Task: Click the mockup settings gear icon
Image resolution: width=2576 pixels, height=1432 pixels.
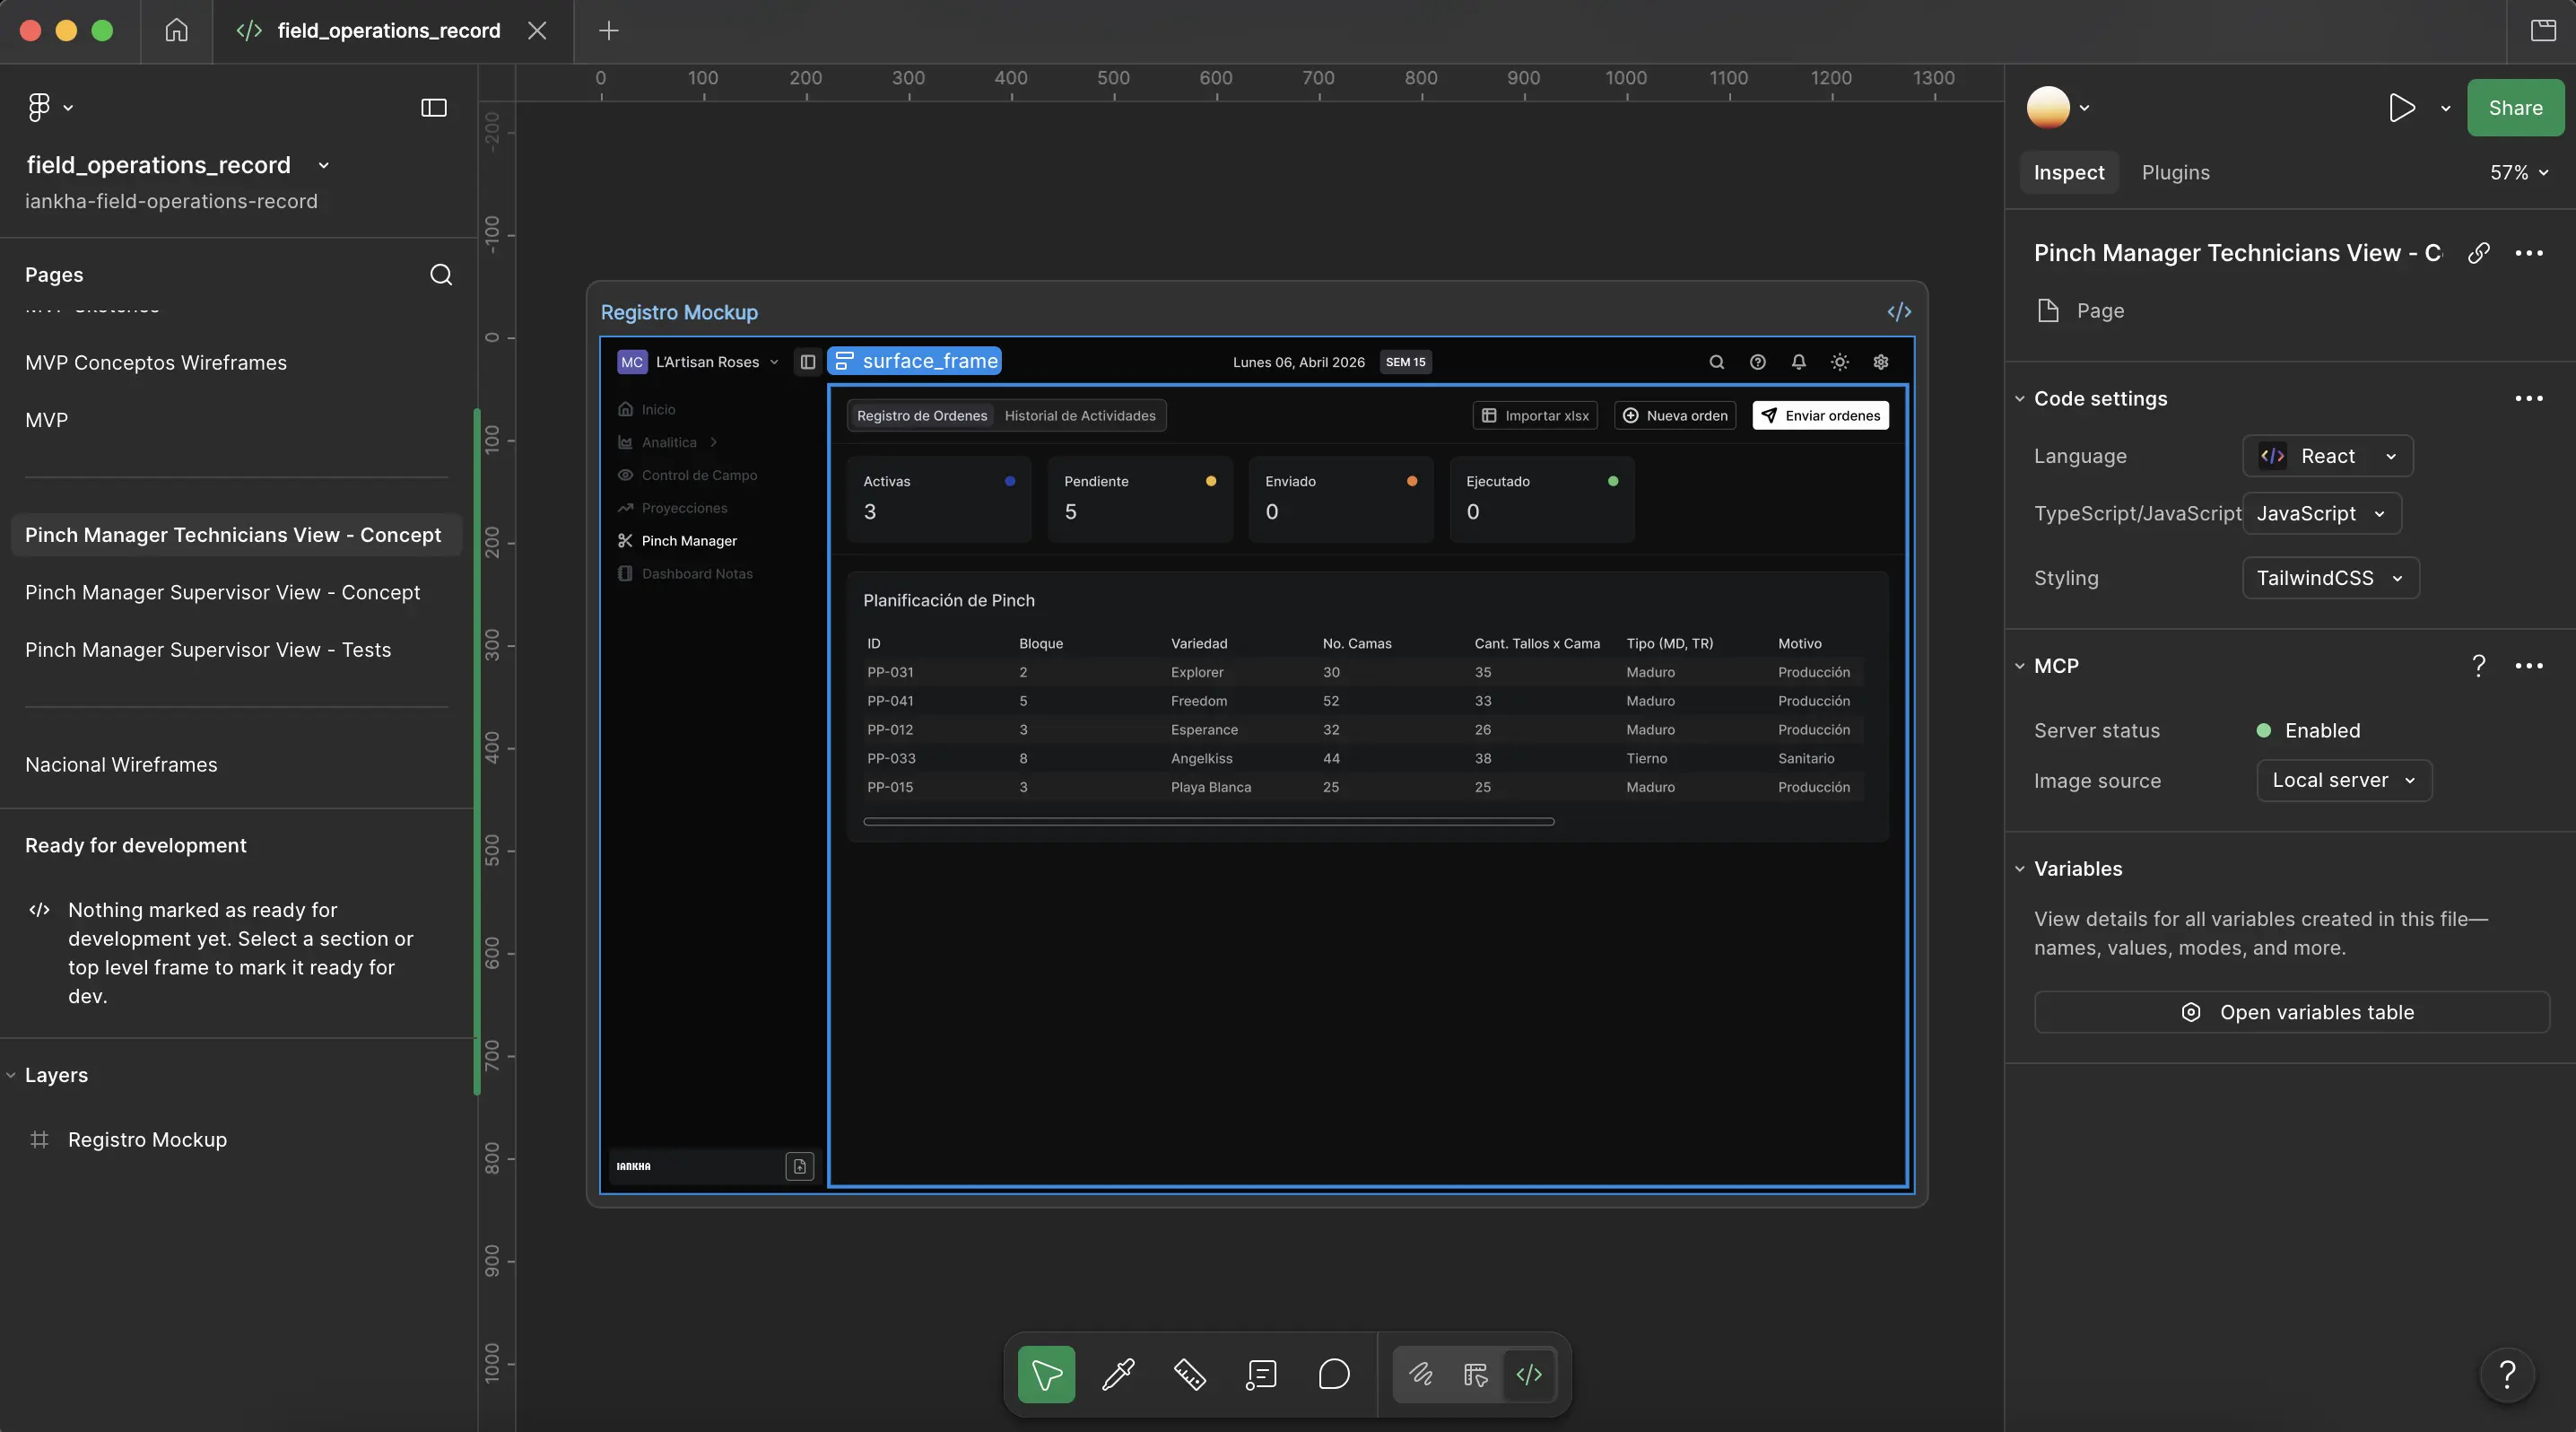Action: click(1880, 362)
